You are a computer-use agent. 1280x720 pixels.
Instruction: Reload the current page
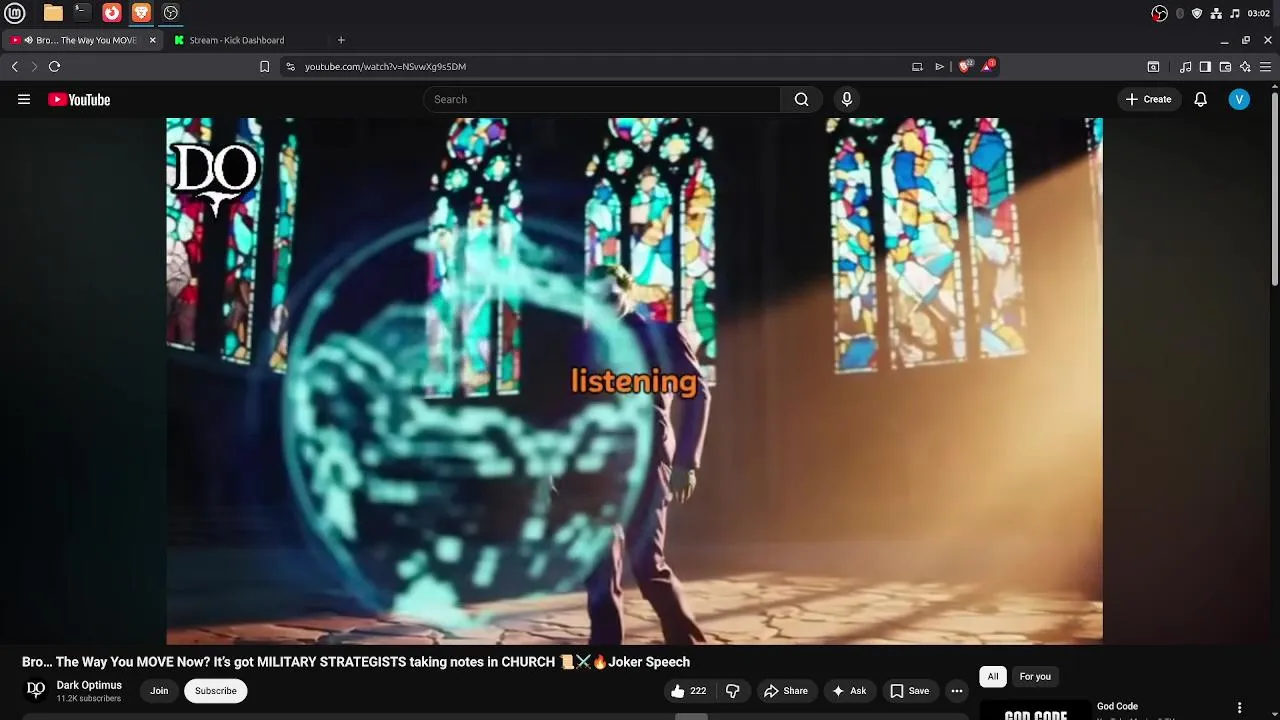click(x=54, y=66)
